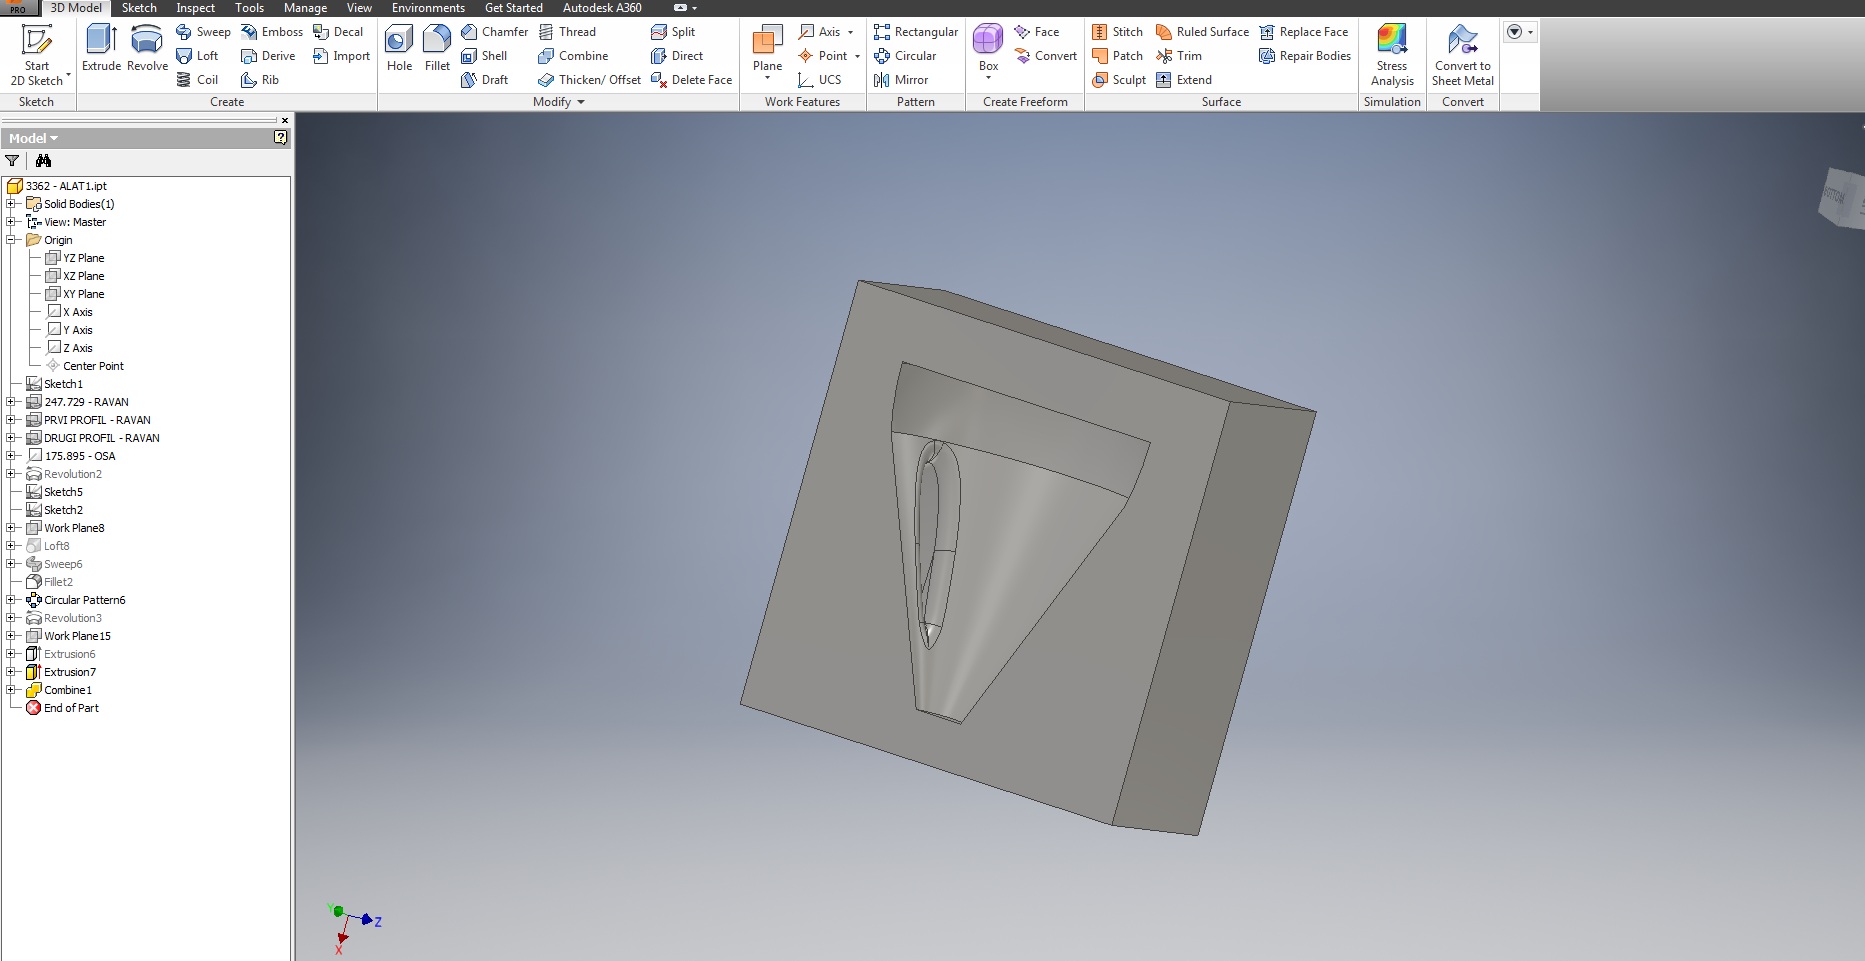Open the Stress Analysis environment
This screenshot has height=961, width=1865.
pyautogui.click(x=1392, y=55)
